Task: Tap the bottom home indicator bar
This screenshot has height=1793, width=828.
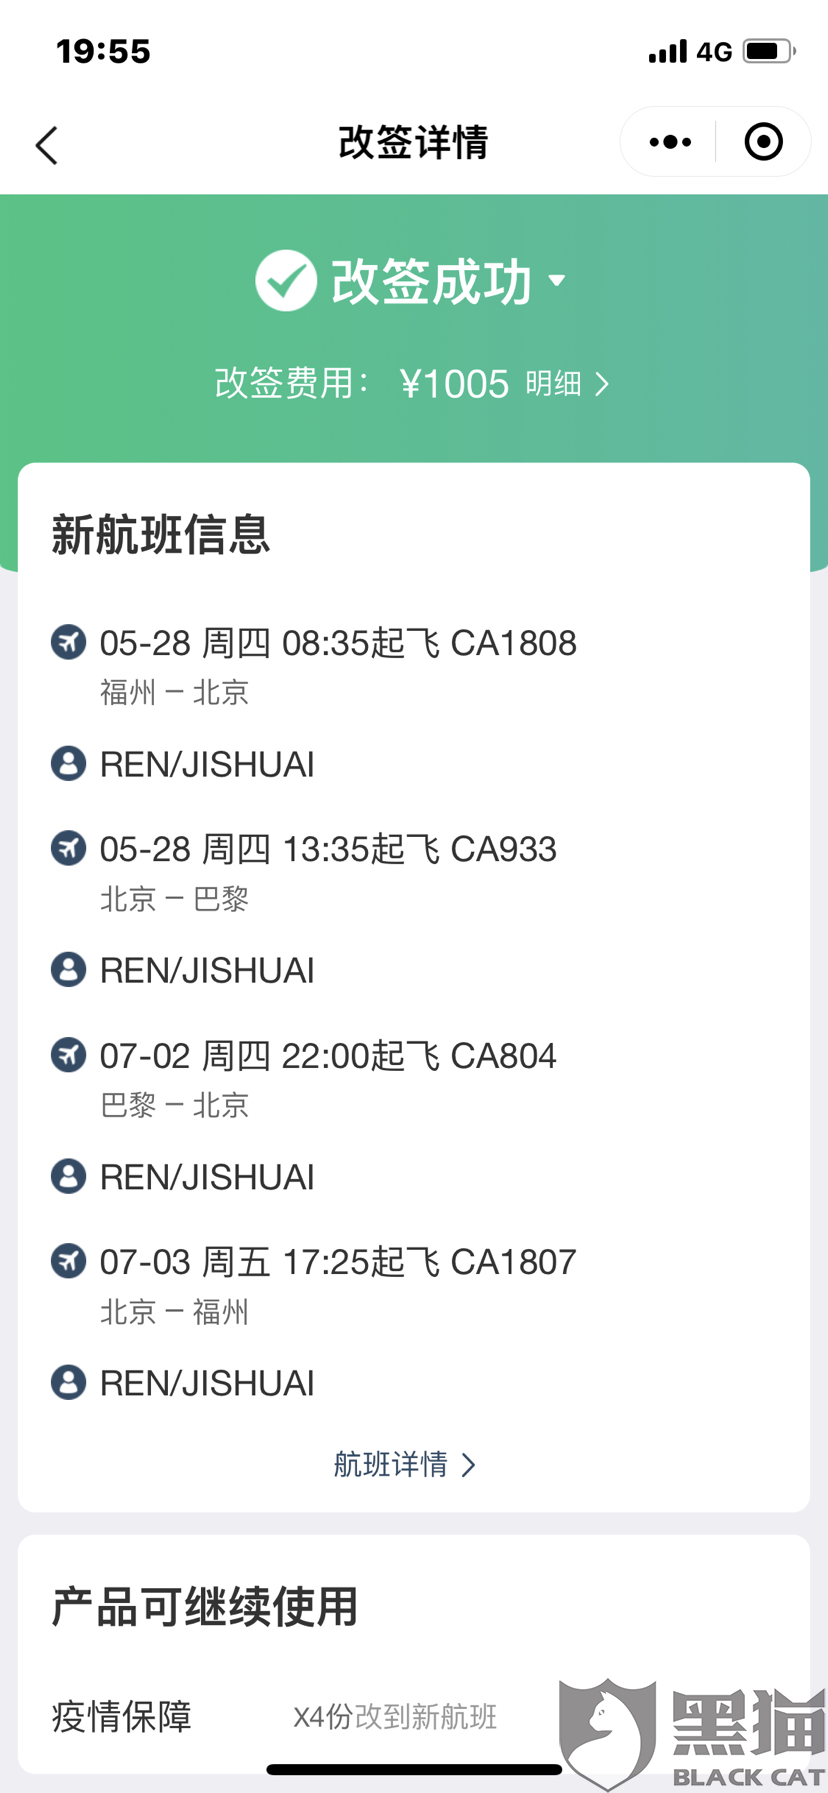Action: coord(414,1770)
